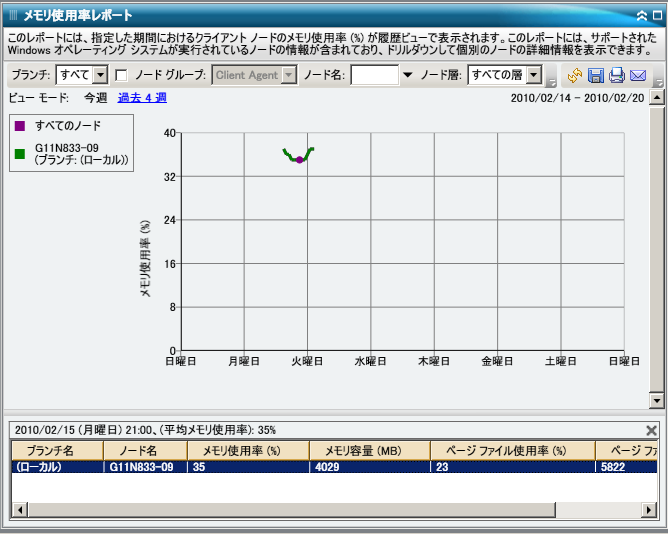The width and height of the screenshot is (668, 534).
Task: Click the purple data point on the chart
Action: [x=300, y=160]
